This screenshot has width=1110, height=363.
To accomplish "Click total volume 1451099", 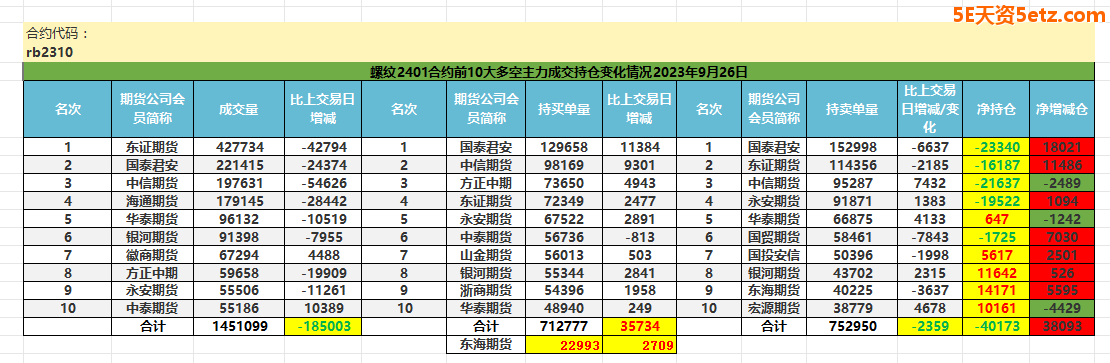I will (x=239, y=326).
